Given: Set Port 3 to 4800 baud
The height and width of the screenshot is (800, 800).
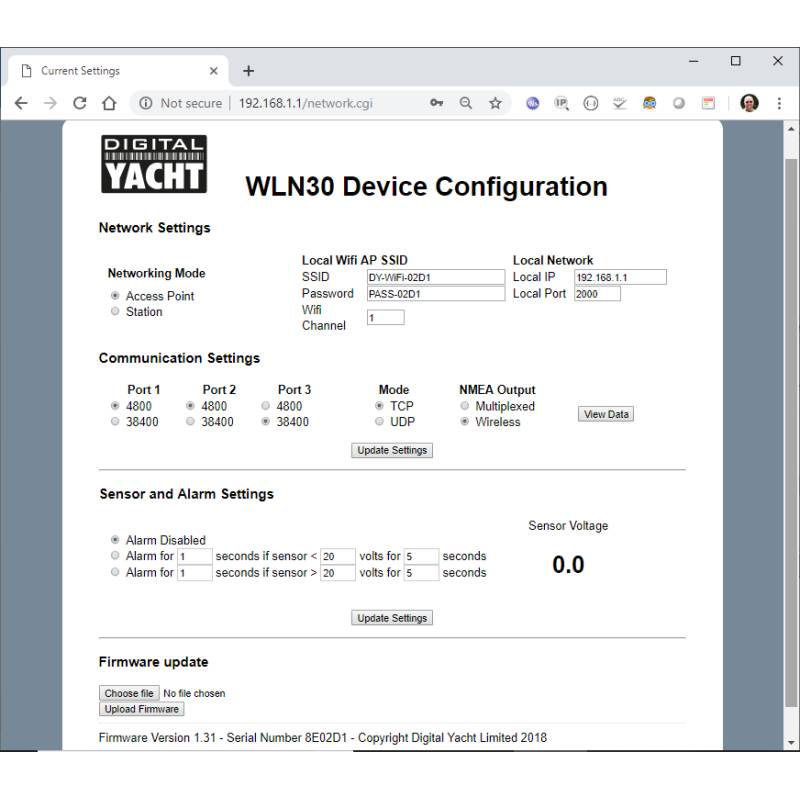Looking at the screenshot, I should pos(266,406).
